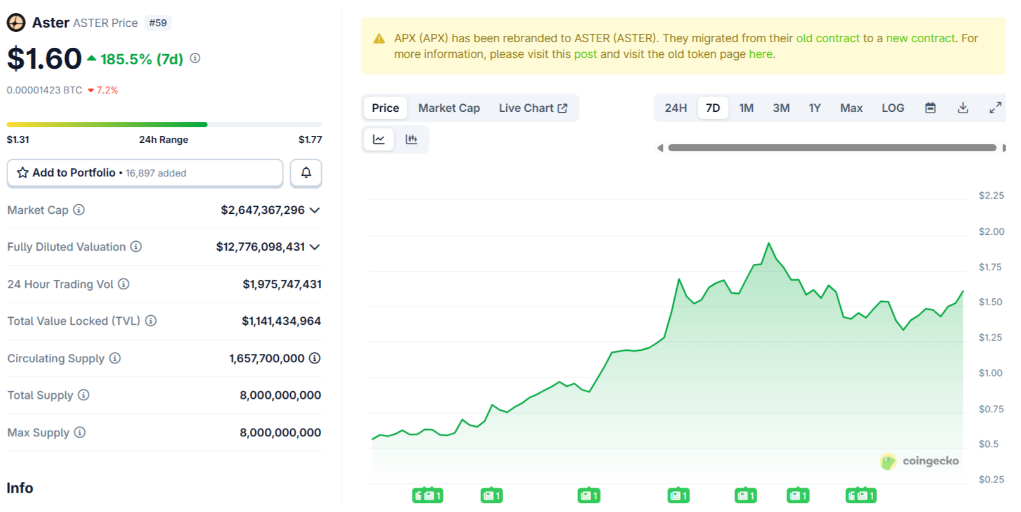Switch to the Market Cap tab
The image size is (1021, 512).
coord(449,108)
